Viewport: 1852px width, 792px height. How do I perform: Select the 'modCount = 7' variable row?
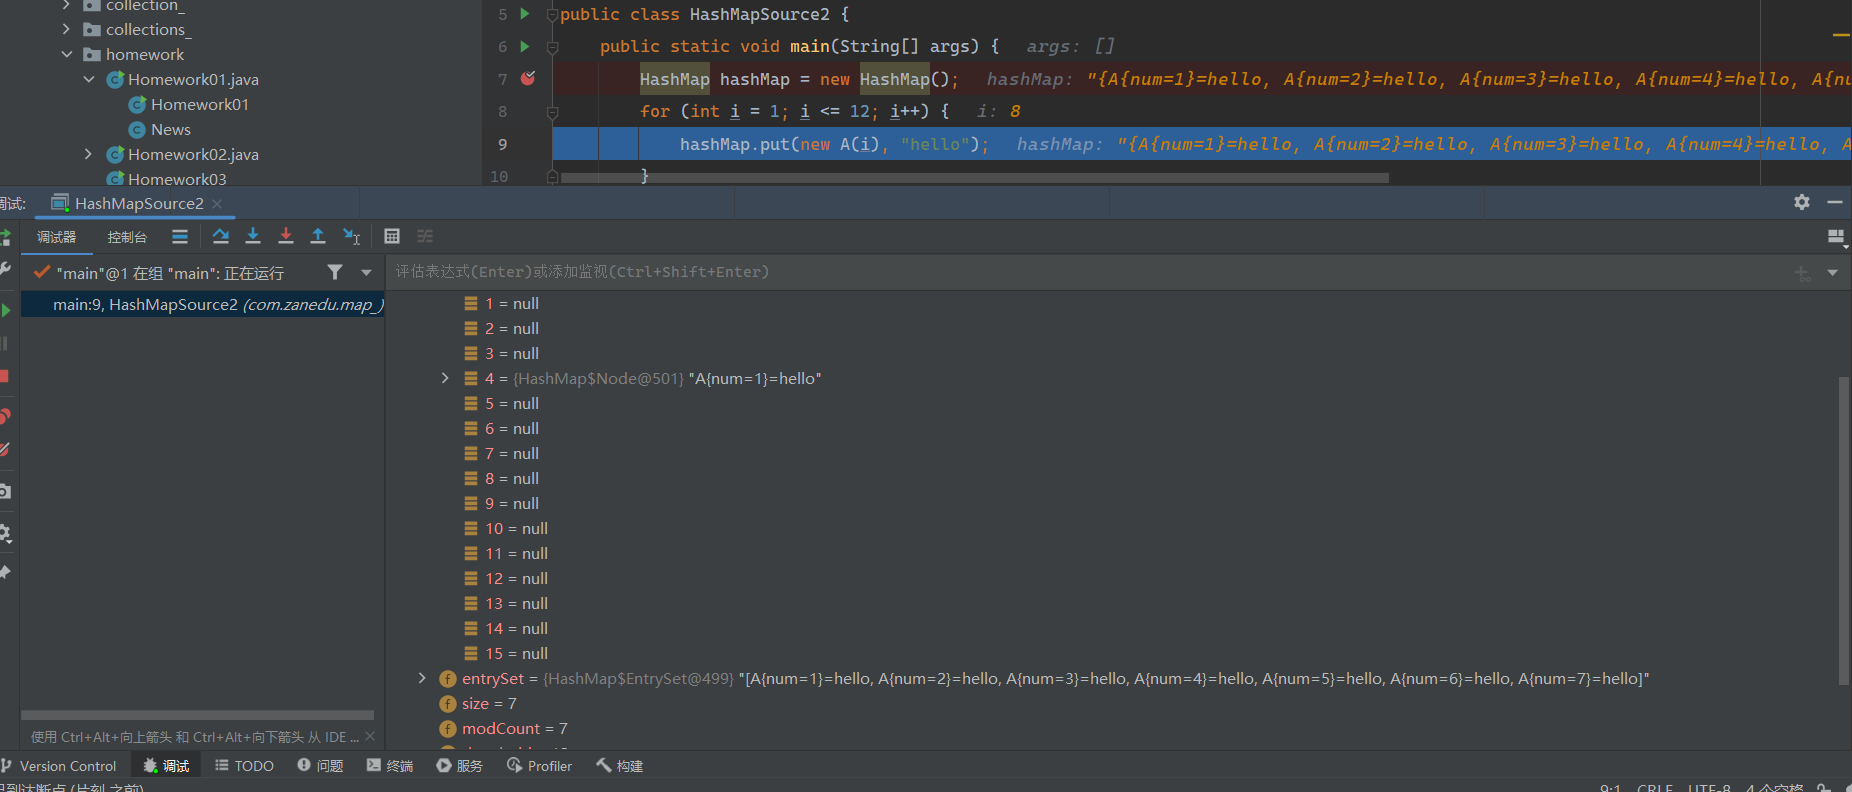pyautogui.click(x=503, y=728)
